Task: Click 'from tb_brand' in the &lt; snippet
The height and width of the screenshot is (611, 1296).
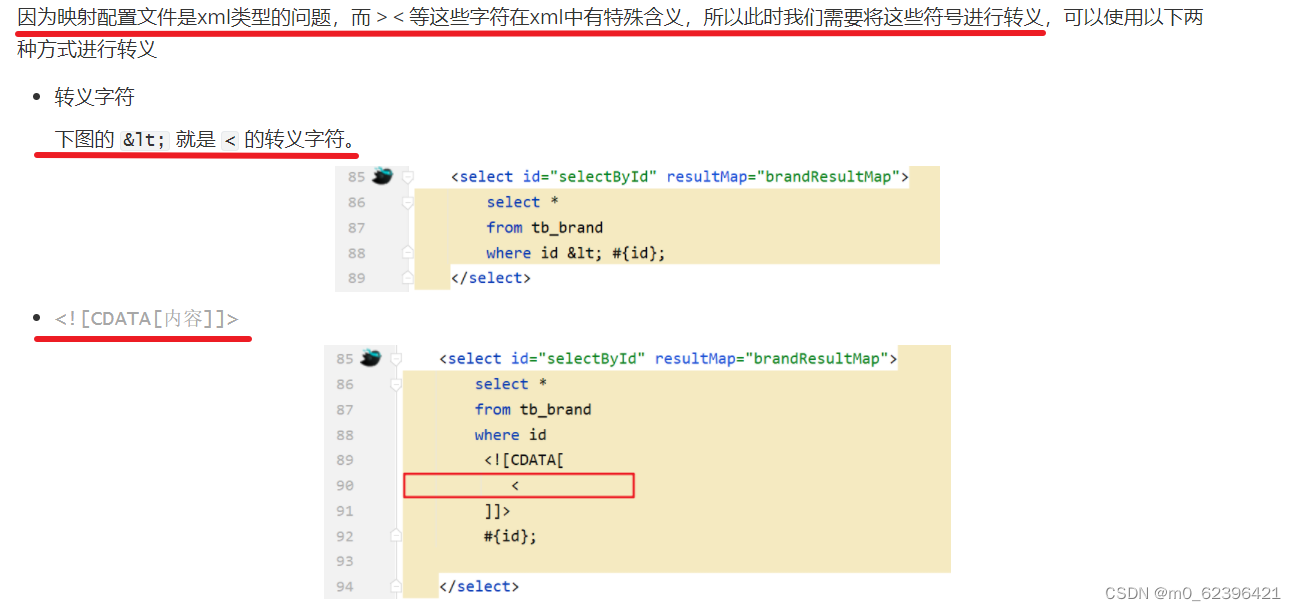Action: click(545, 228)
